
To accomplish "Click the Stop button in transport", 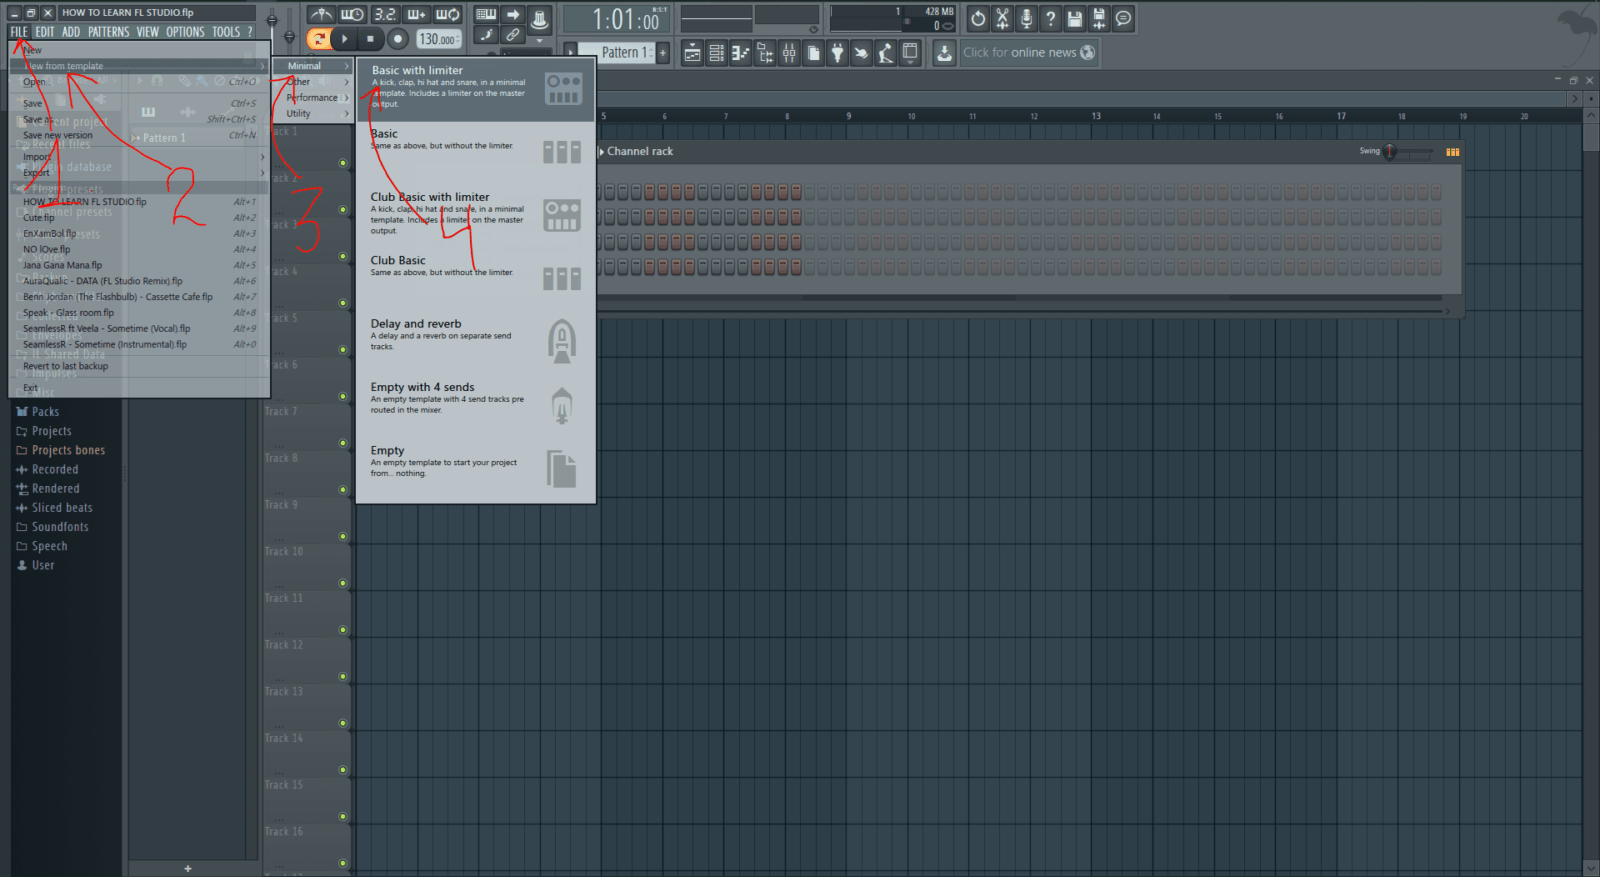I will pos(370,39).
